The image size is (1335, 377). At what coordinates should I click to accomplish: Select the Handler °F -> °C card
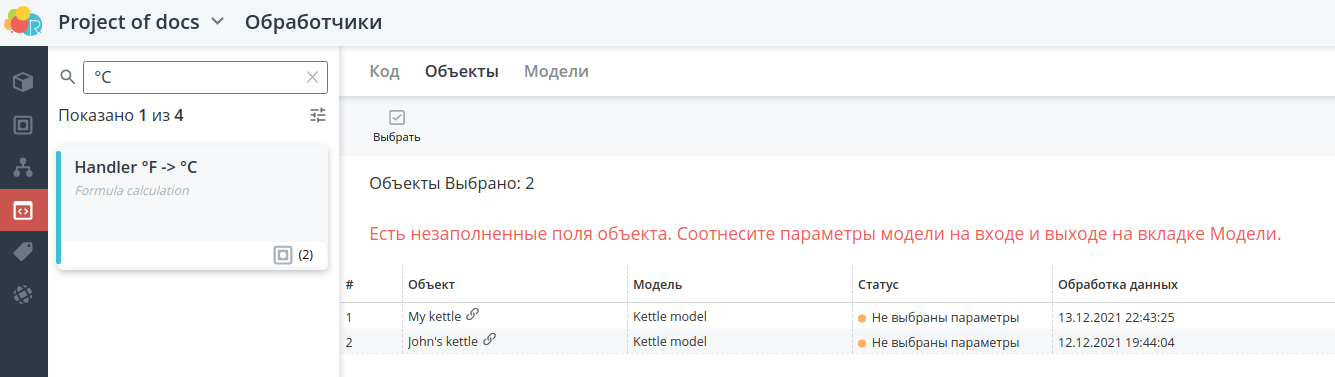(x=192, y=209)
